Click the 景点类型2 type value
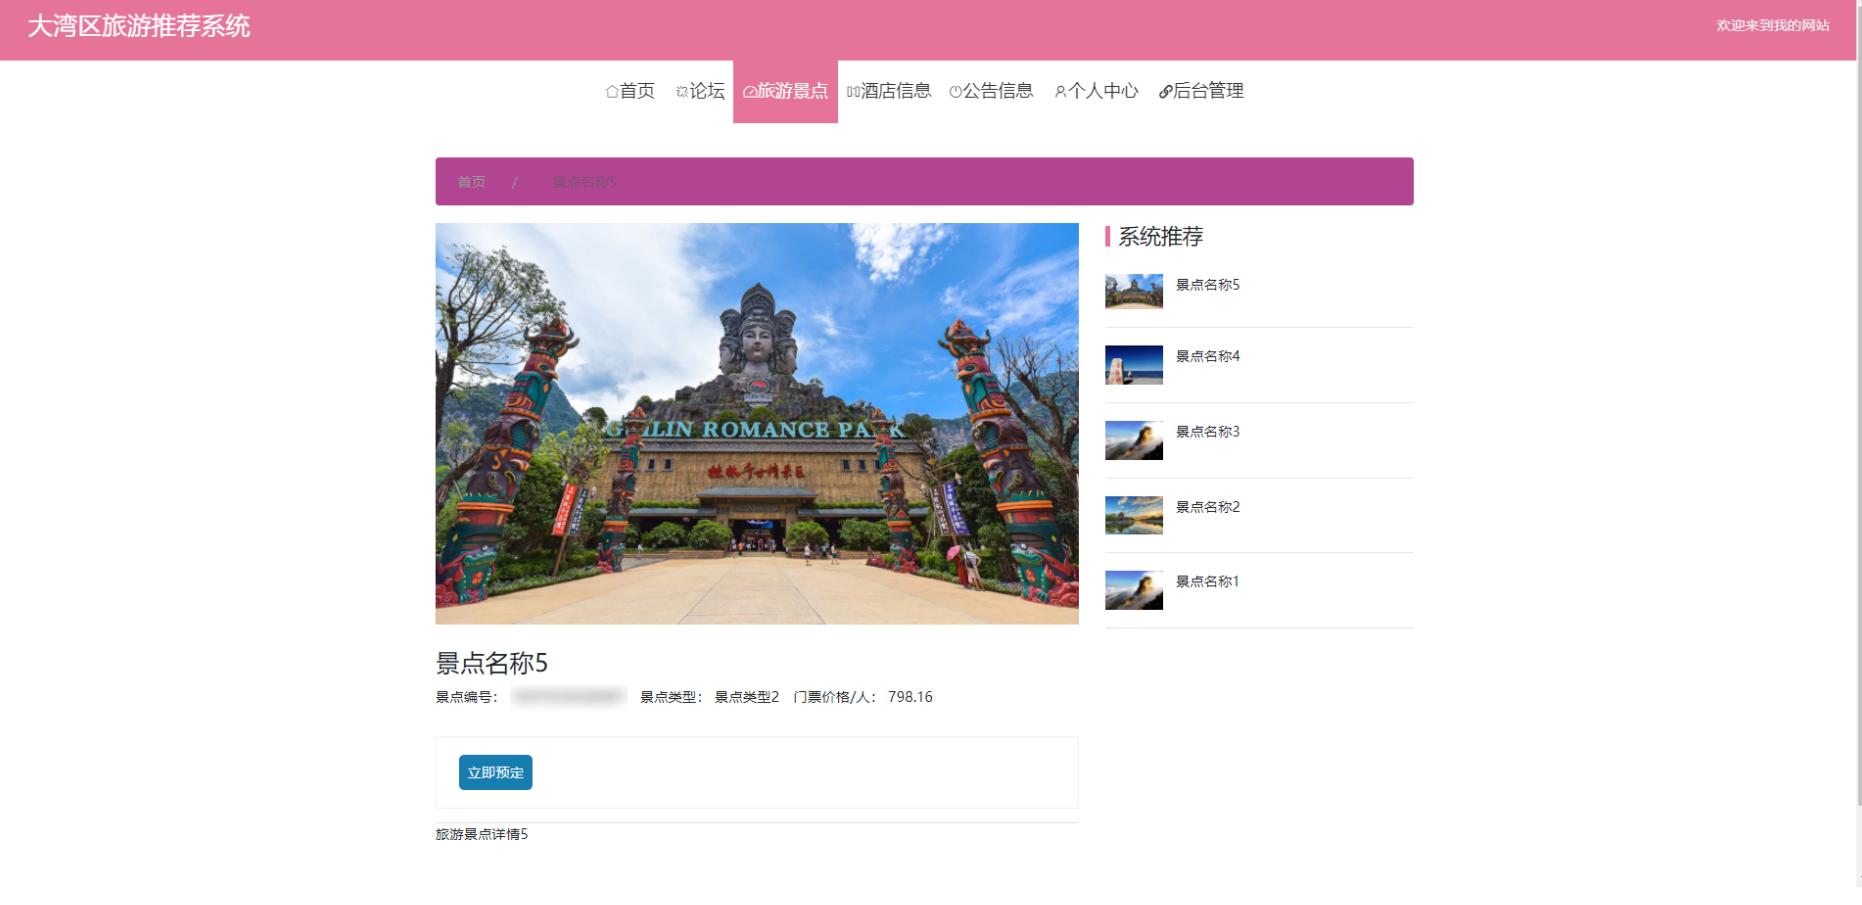 (746, 697)
